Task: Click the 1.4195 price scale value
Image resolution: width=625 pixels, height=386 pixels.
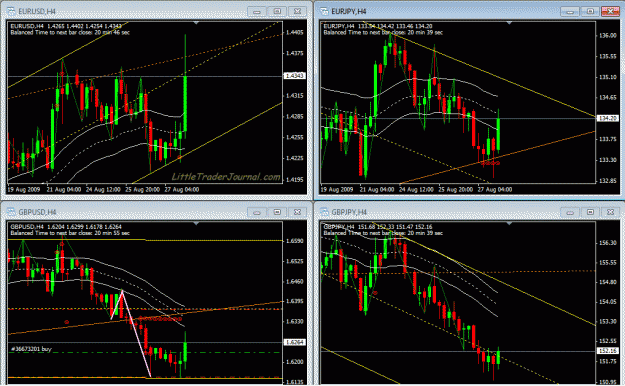Action: (295, 179)
